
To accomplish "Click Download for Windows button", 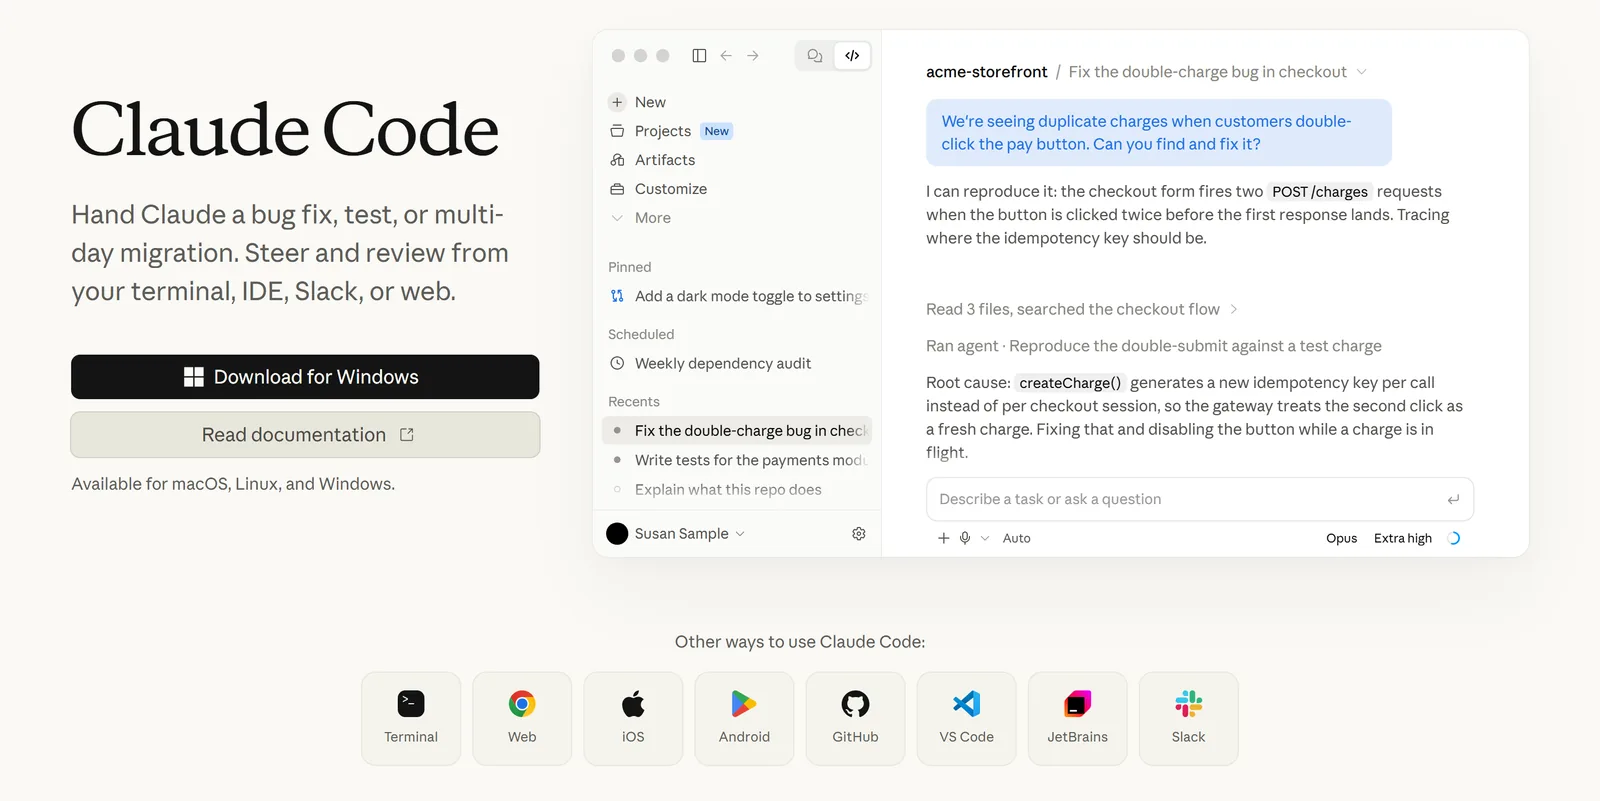I will point(305,377).
